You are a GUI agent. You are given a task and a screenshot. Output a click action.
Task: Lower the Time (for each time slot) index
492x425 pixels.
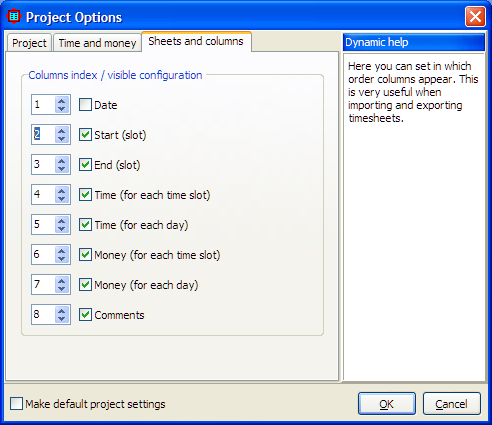[x=61, y=199]
